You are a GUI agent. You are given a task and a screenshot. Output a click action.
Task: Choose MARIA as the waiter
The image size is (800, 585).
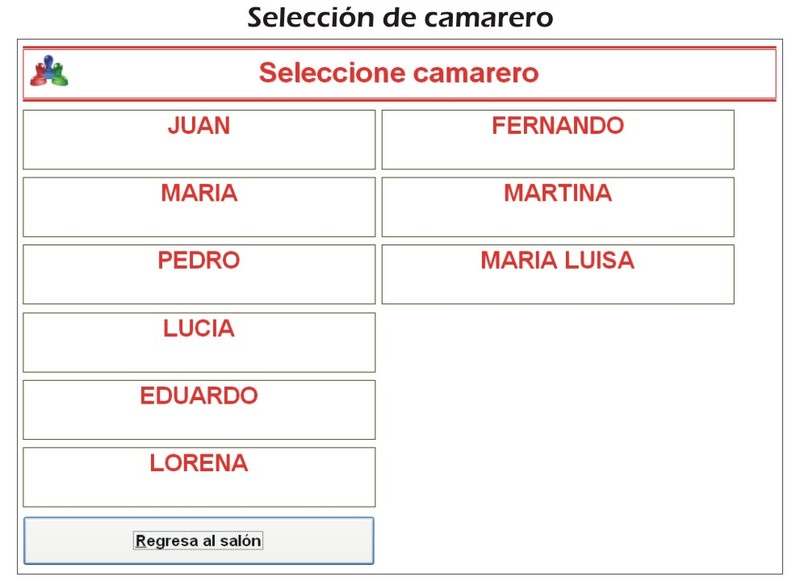pyautogui.click(x=199, y=207)
